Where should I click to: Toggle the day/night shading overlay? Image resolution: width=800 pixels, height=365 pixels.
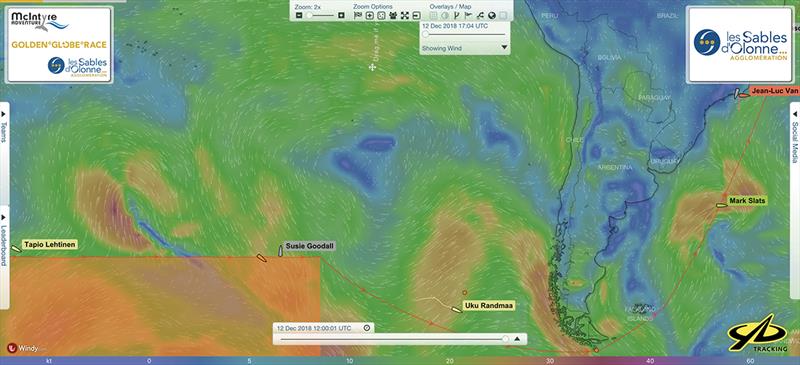[445, 16]
